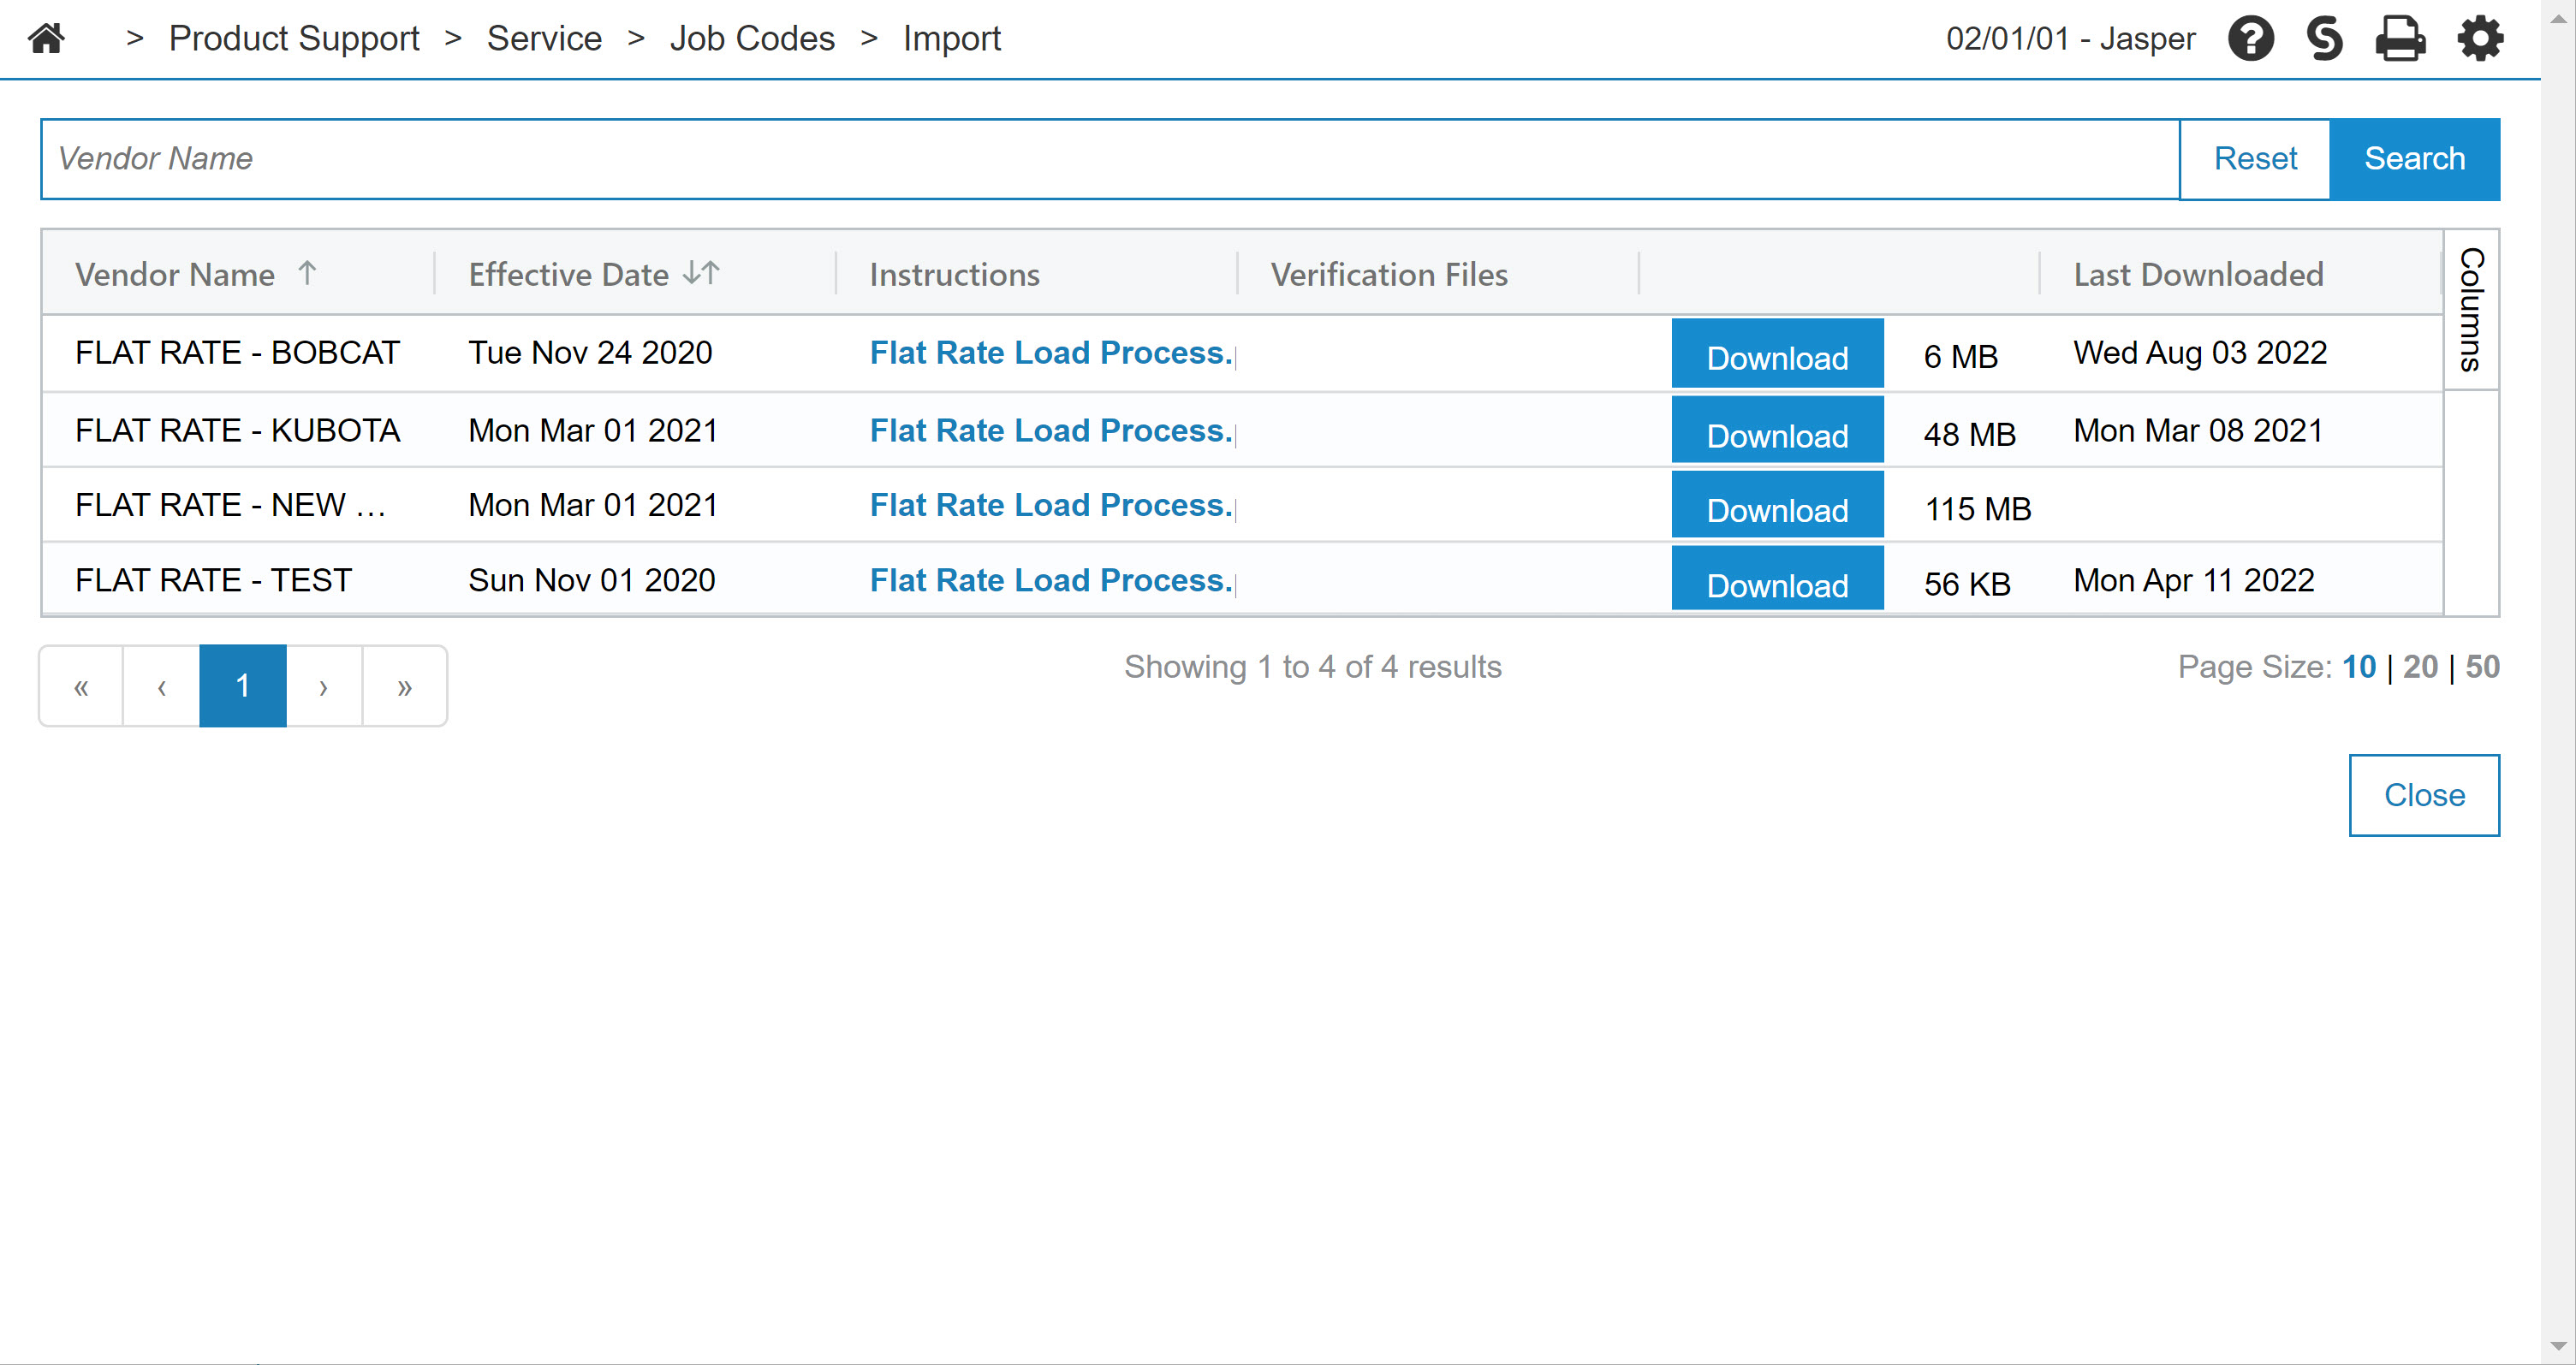Screen dimensions: 2576x1365
Task: Set page size to 10
Action: (x=2358, y=667)
